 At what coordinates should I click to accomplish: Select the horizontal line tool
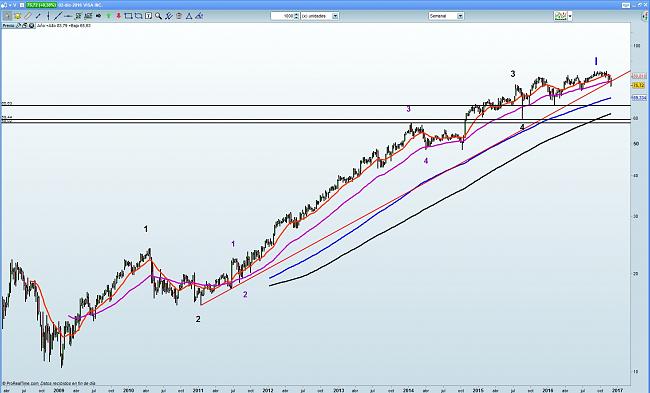tap(68, 16)
